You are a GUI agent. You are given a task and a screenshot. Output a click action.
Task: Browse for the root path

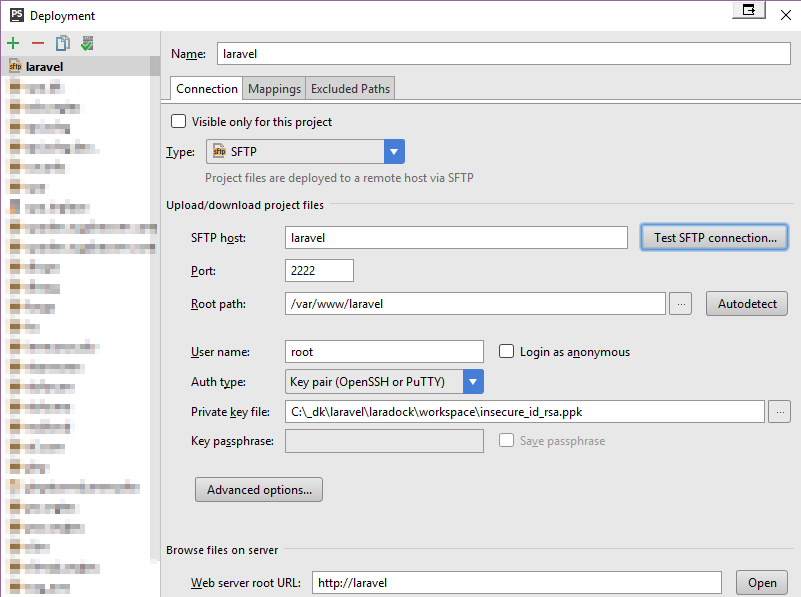pos(681,303)
